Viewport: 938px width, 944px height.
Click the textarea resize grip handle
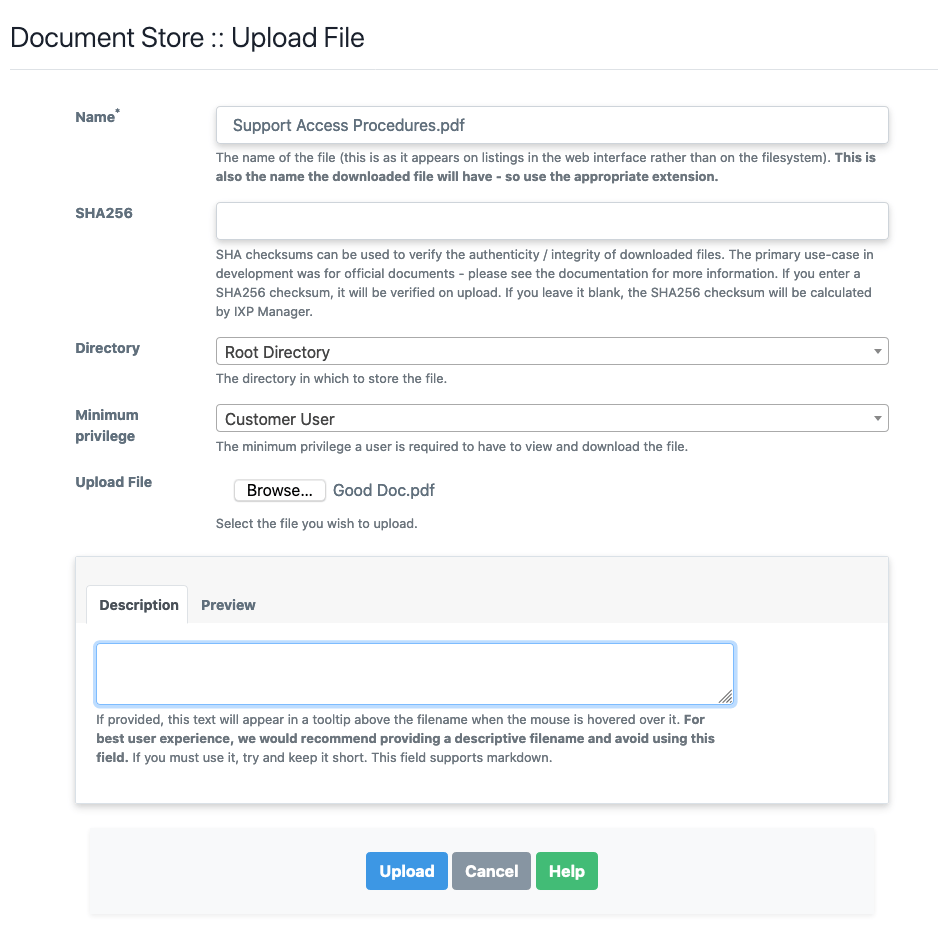point(728,696)
